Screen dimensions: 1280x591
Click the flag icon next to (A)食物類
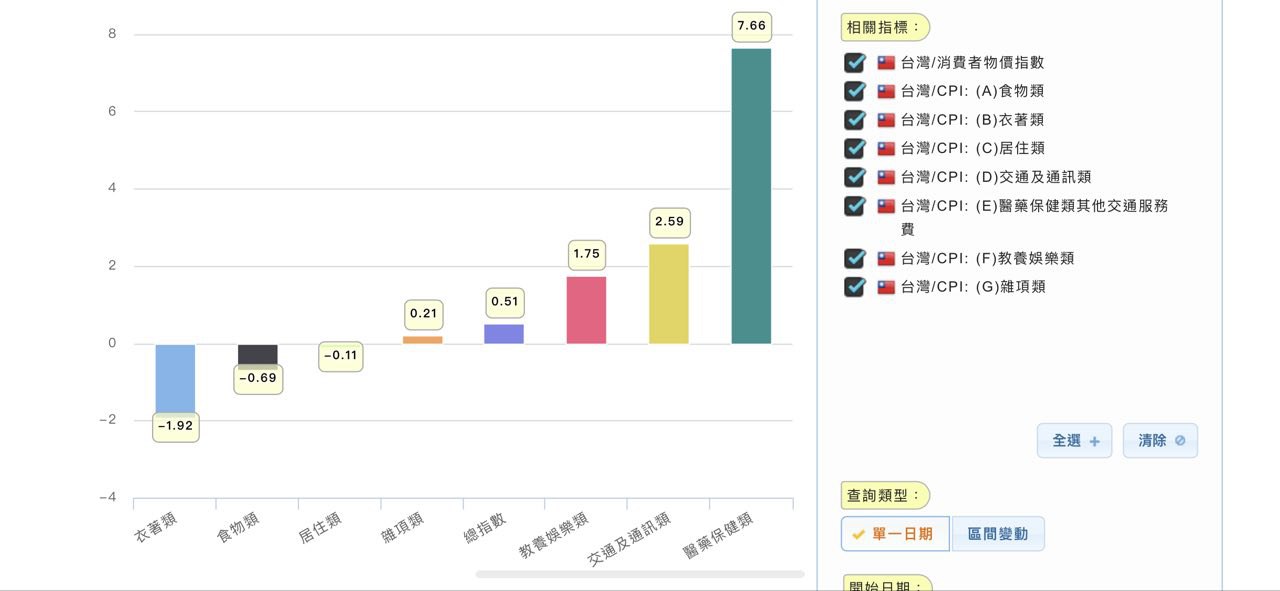[886, 91]
